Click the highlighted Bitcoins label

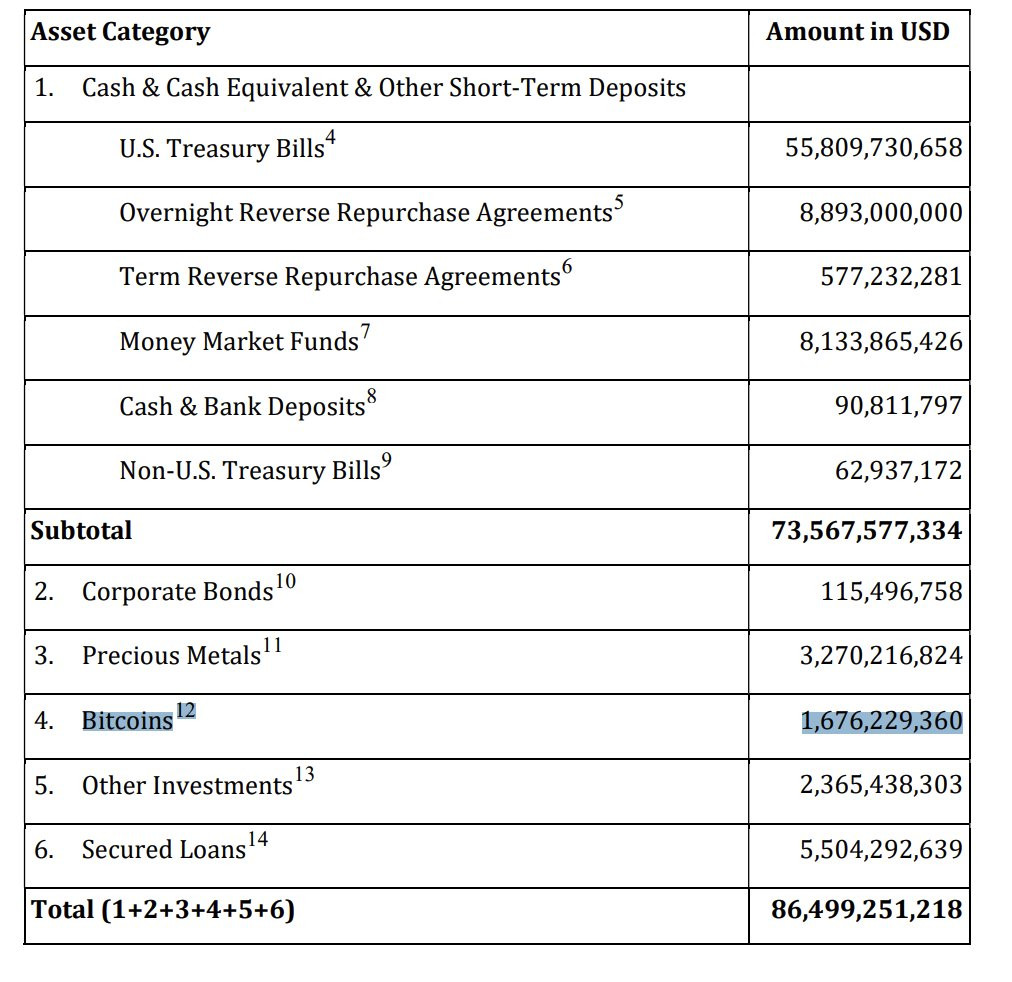[x=128, y=721]
